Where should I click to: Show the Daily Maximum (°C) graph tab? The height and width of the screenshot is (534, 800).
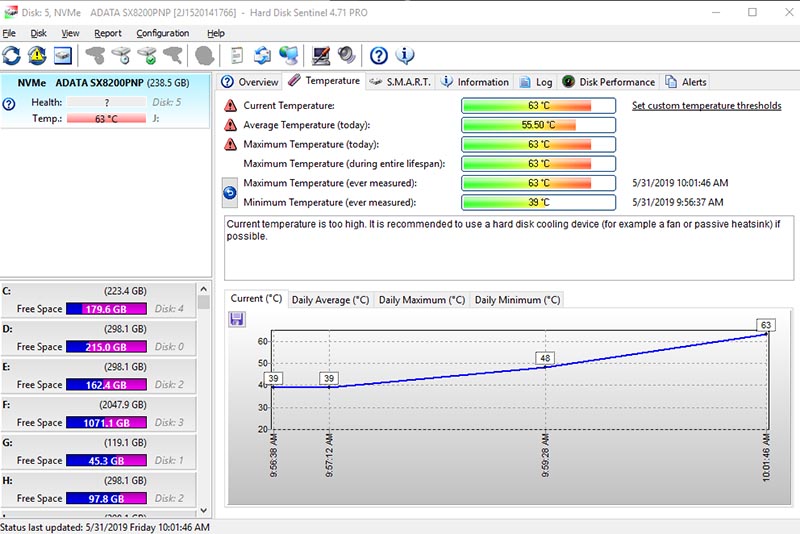[x=421, y=300]
